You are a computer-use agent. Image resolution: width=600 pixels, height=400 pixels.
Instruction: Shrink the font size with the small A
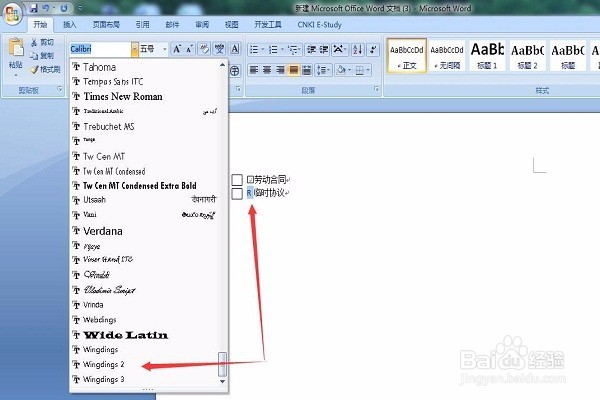[189, 49]
